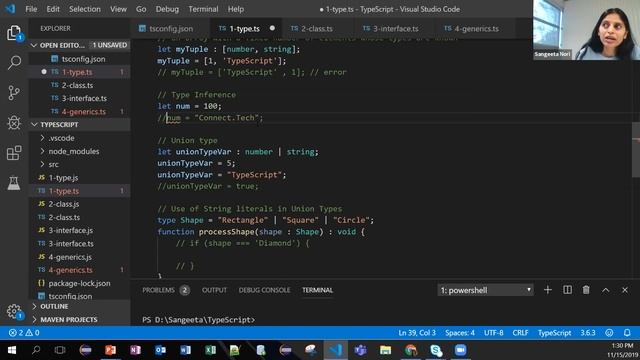Maximize the panel with up chevron

point(606,290)
